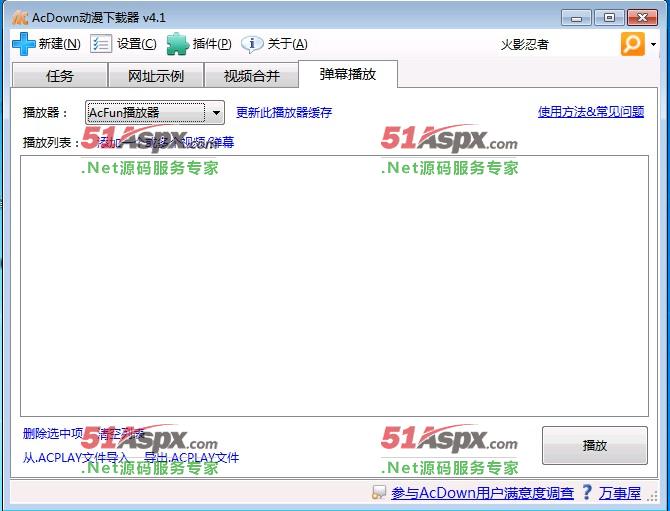Click the add video/弹幕 link beside 播放列表

166,142
